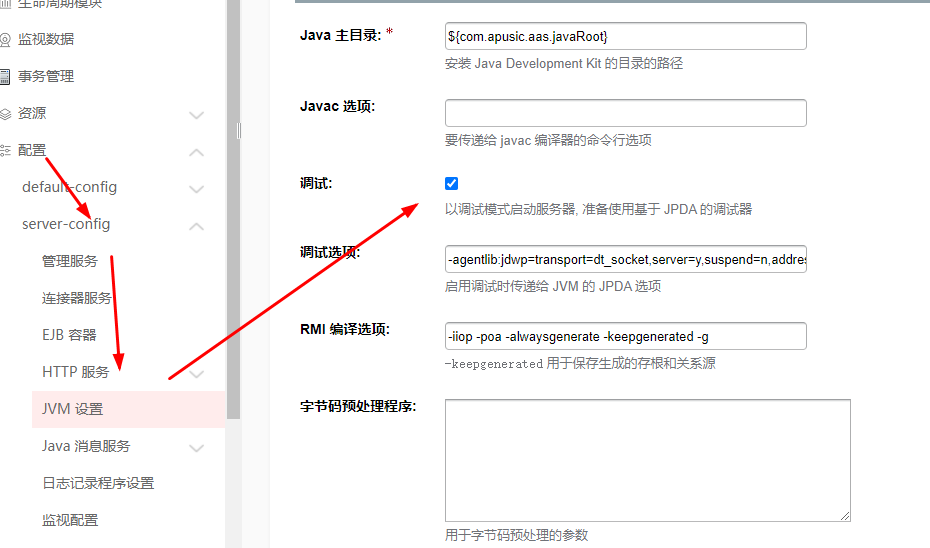The height and width of the screenshot is (548, 930).
Task: Collapse the server-config chevron
Action: [x=196, y=227]
